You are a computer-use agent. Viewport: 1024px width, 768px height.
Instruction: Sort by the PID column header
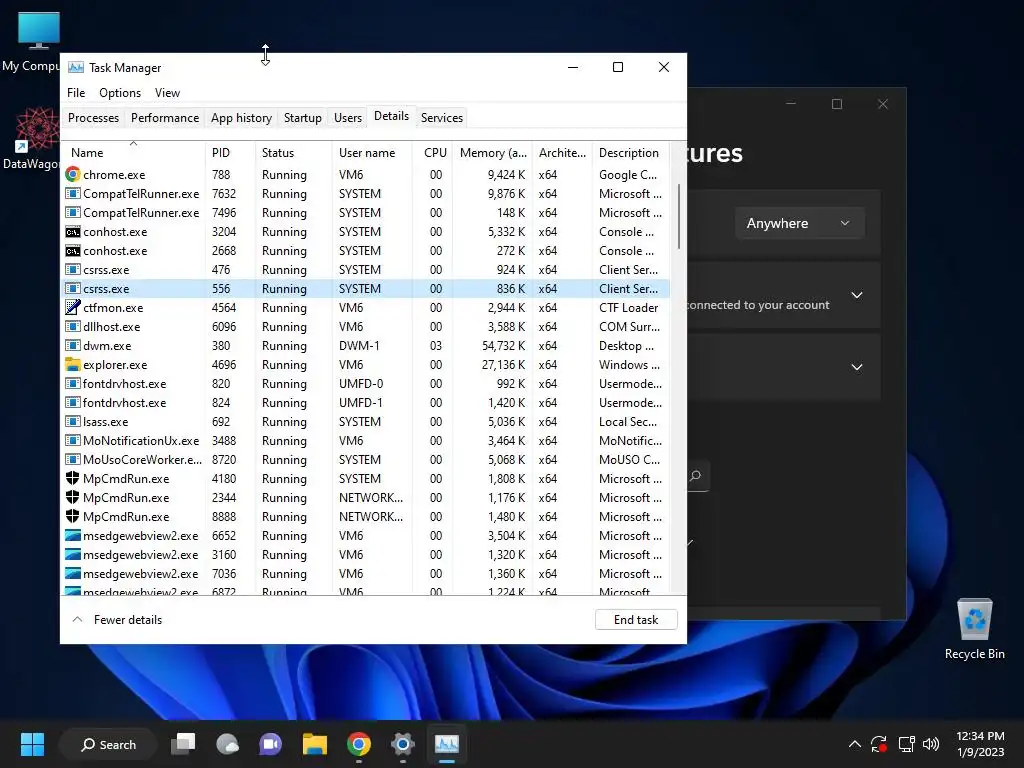[230, 152]
